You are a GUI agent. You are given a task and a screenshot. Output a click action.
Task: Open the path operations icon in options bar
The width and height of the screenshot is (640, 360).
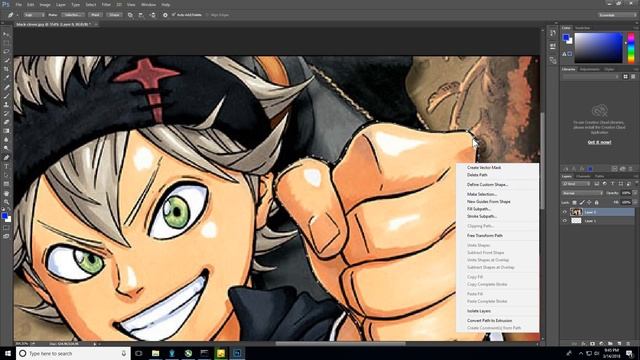[130, 15]
